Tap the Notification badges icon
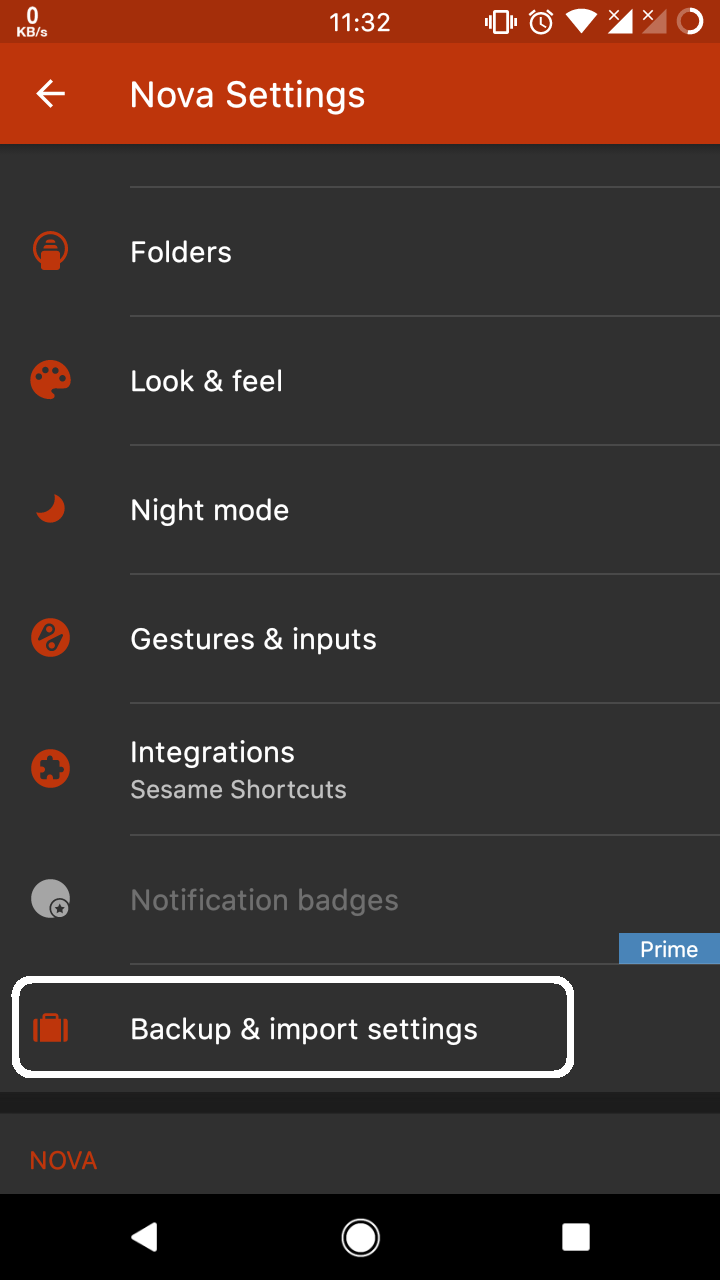Viewport: 720px width, 1280px height. 50,899
